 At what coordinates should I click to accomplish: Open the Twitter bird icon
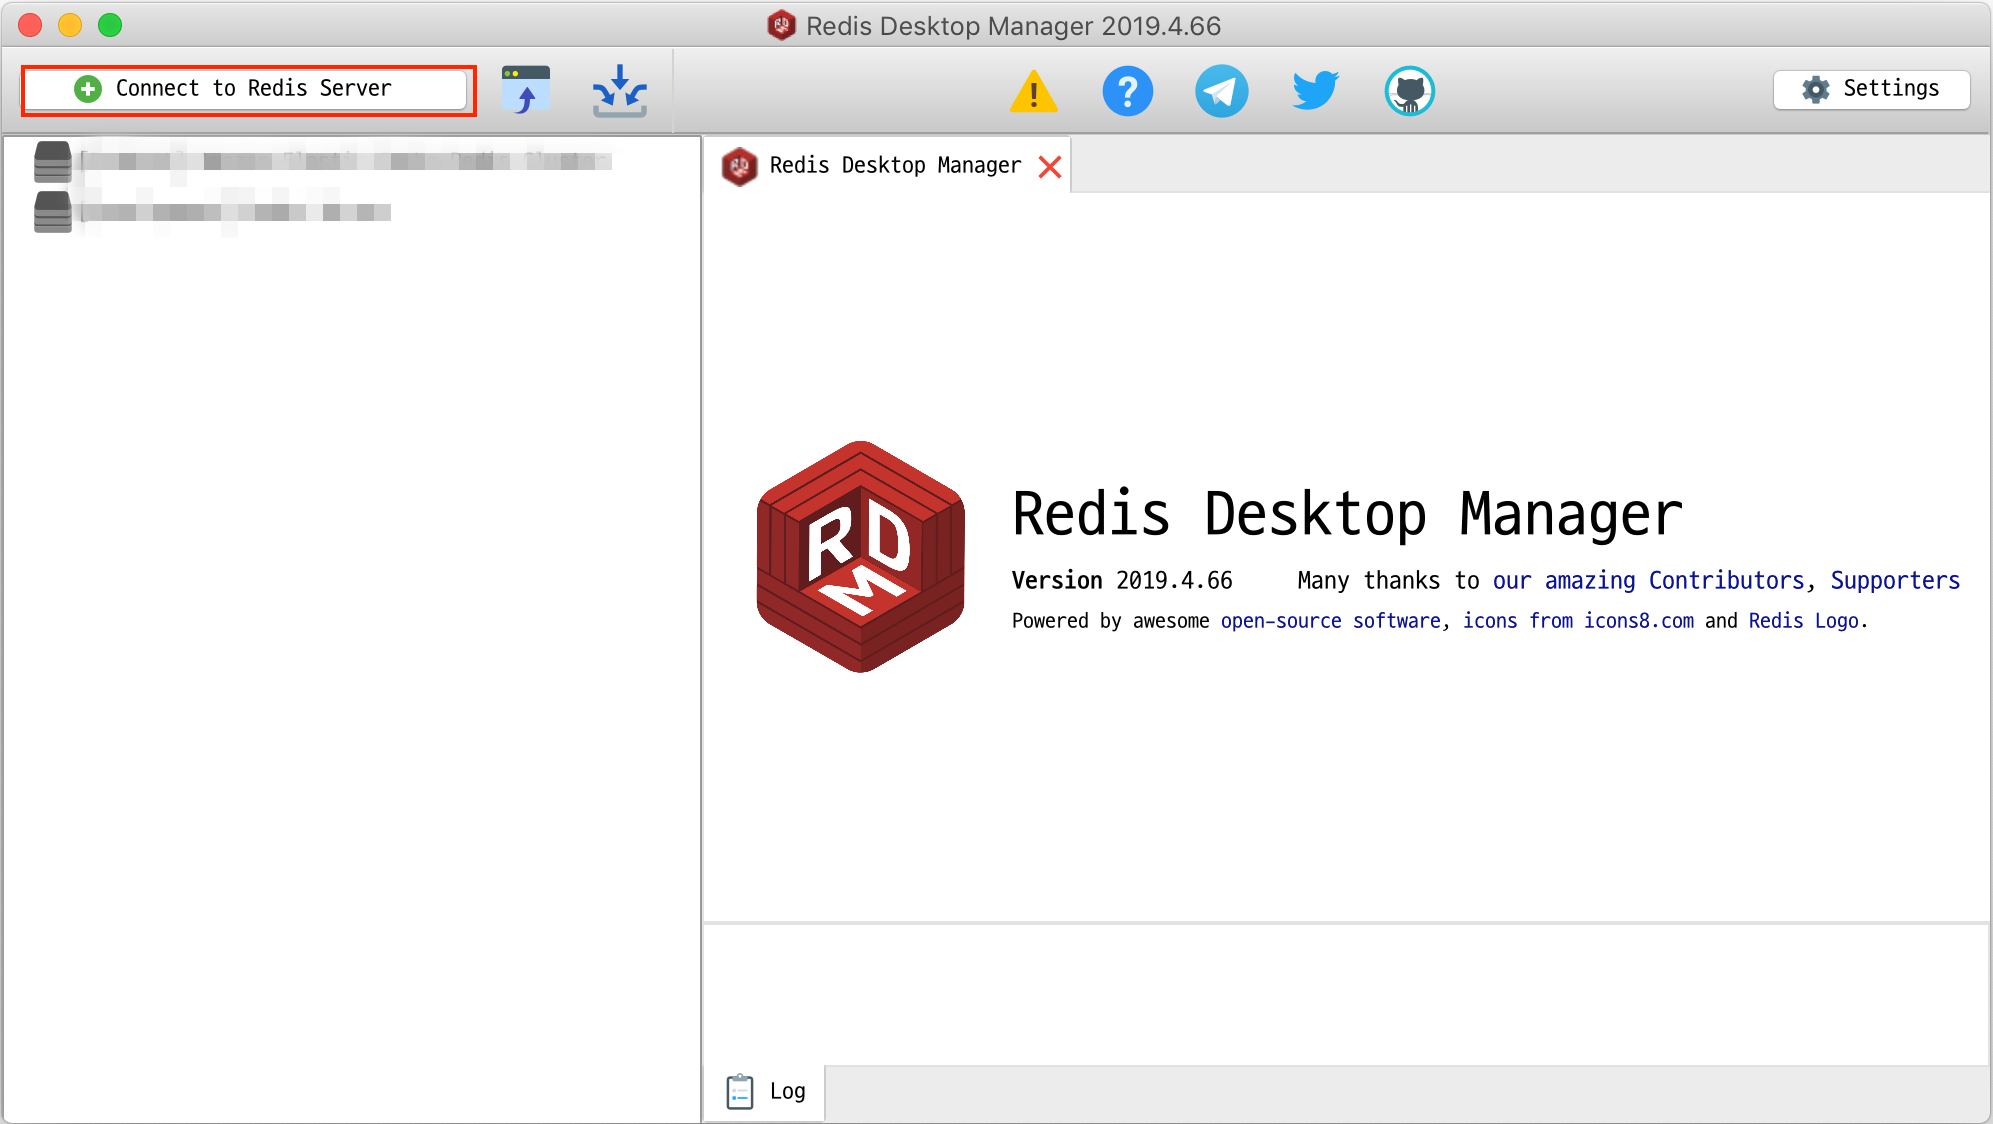point(1315,91)
